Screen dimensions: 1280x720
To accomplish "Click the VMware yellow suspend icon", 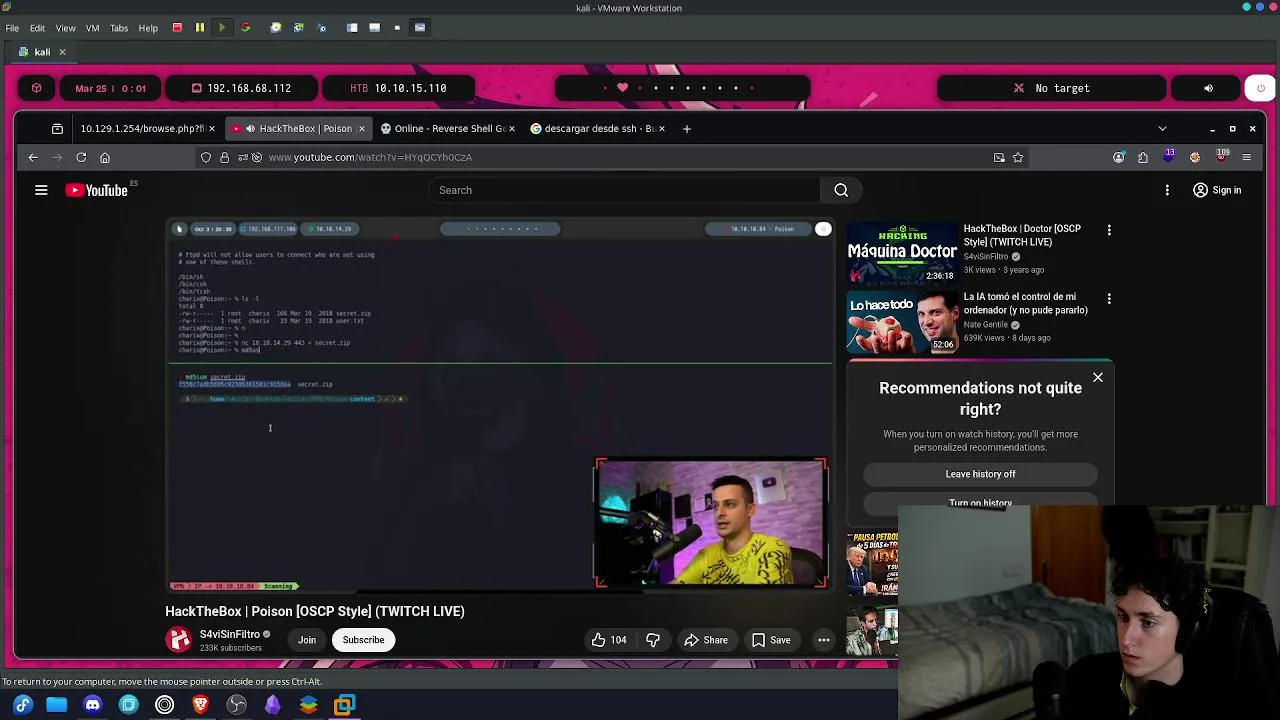I will [x=199, y=27].
